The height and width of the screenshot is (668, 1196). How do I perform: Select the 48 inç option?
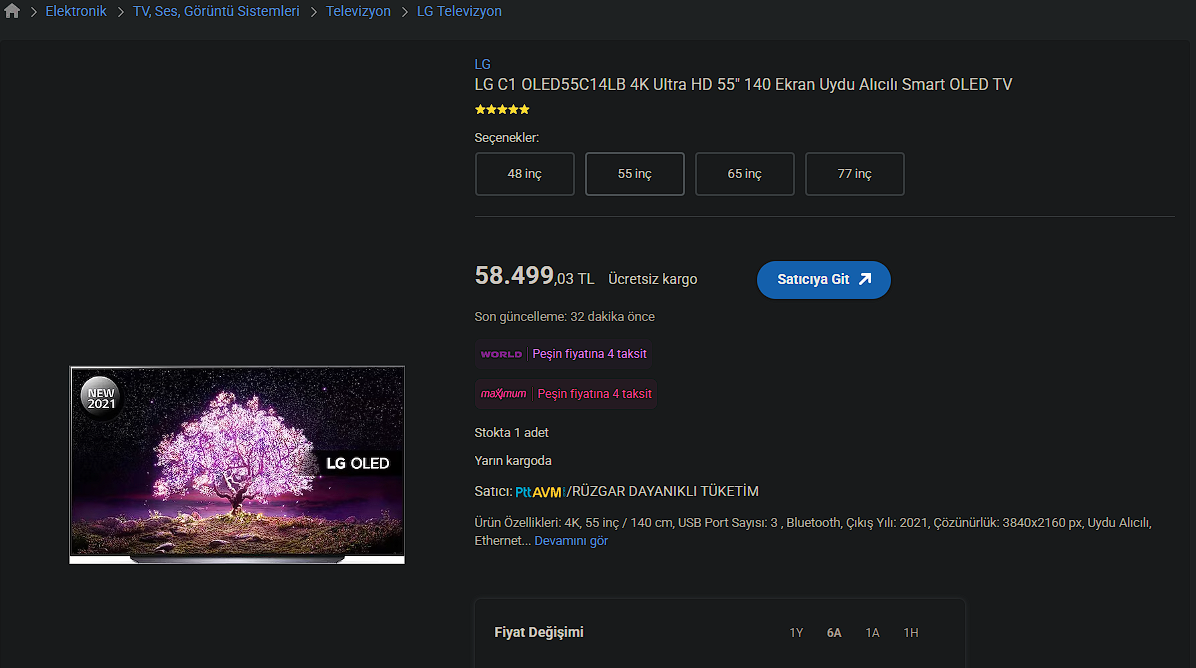tap(525, 174)
